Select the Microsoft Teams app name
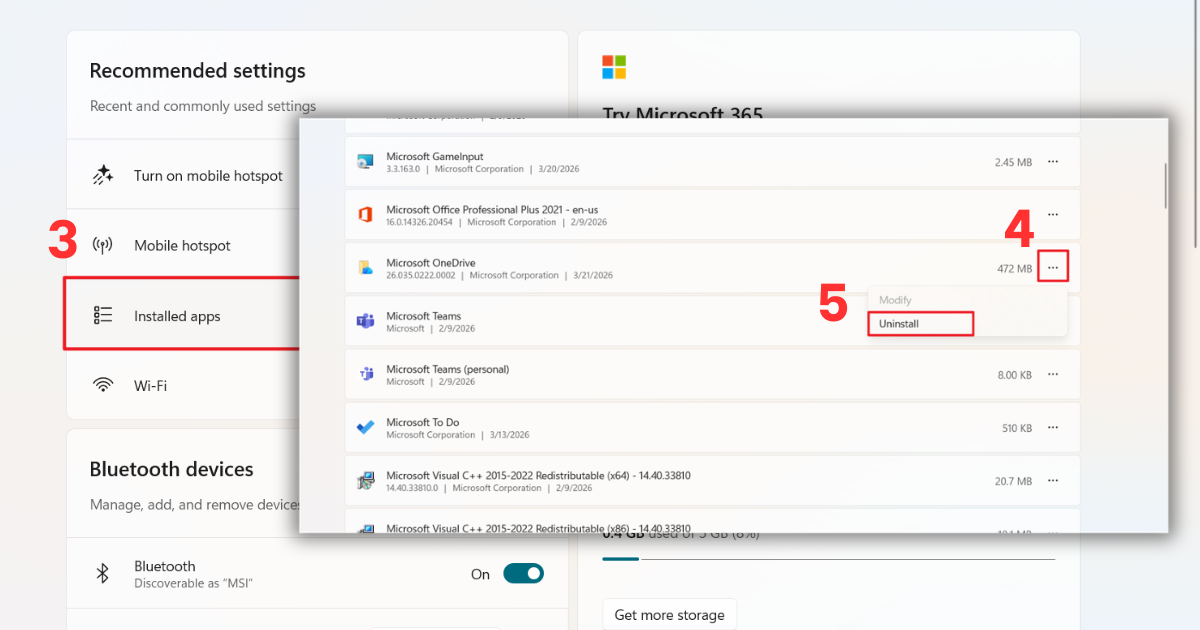The width and height of the screenshot is (1200, 630). [424, 316]
